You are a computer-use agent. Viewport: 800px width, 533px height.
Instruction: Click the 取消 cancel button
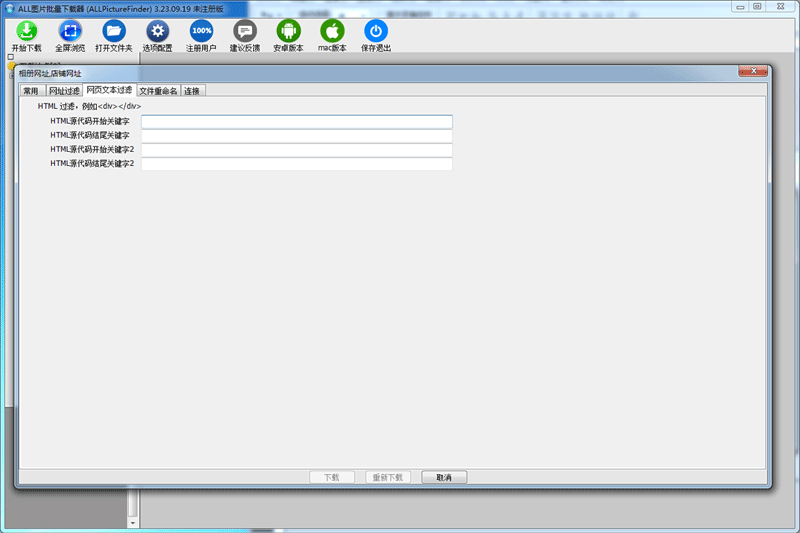pyautogui.click(x=444, y=477)
